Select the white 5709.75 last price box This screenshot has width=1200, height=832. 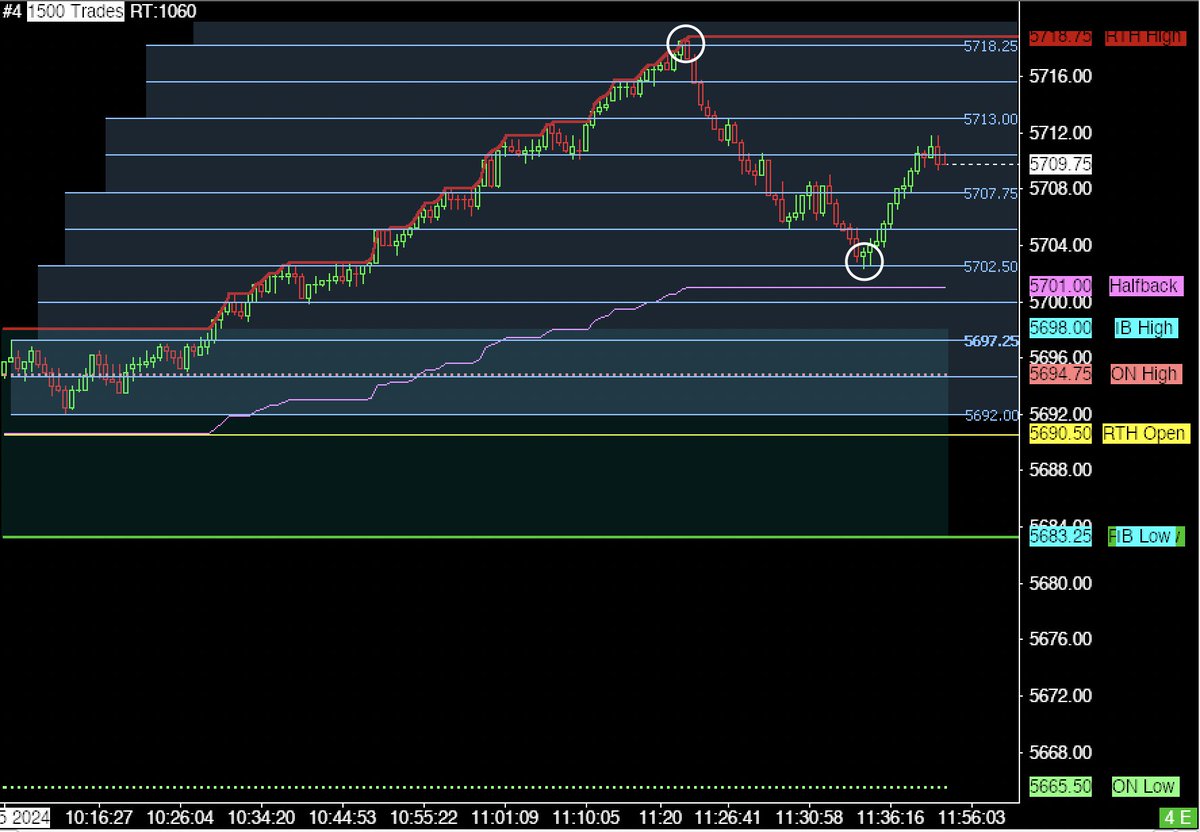pos(1061,164)
